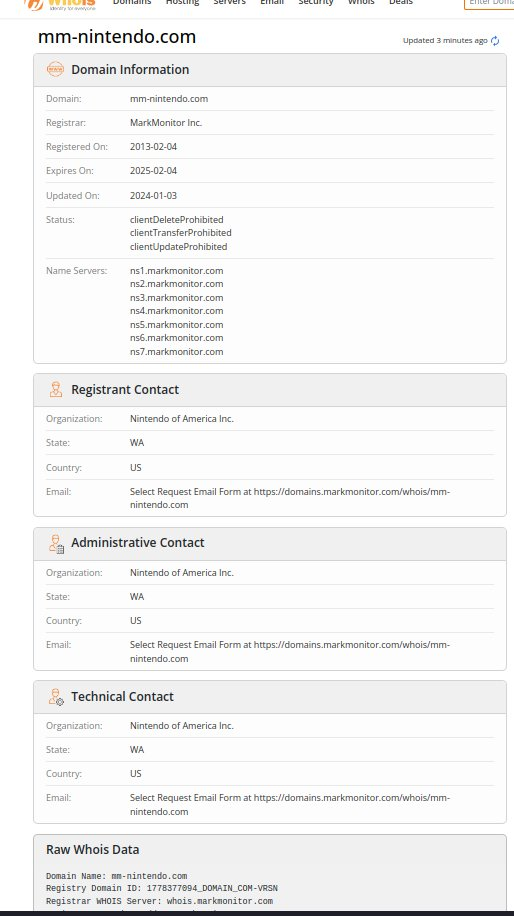Go to the Security menu item
Viewport: 514px width, 916px height.
[x=315, y=2]
